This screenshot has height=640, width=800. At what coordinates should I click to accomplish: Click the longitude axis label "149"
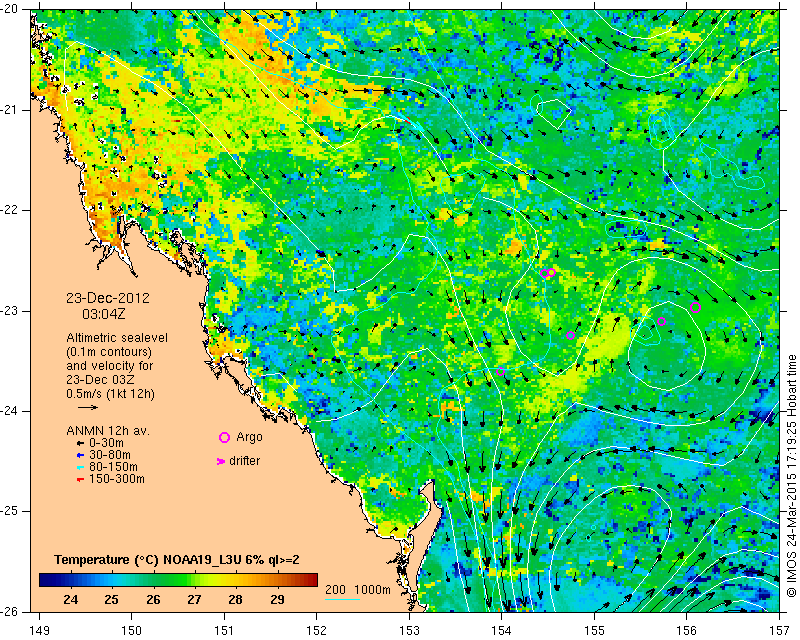pyautogui.click(x=39, y=631)
